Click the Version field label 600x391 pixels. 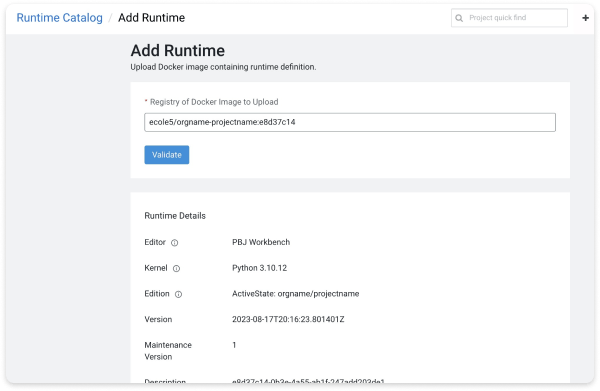tap(158, 319)
